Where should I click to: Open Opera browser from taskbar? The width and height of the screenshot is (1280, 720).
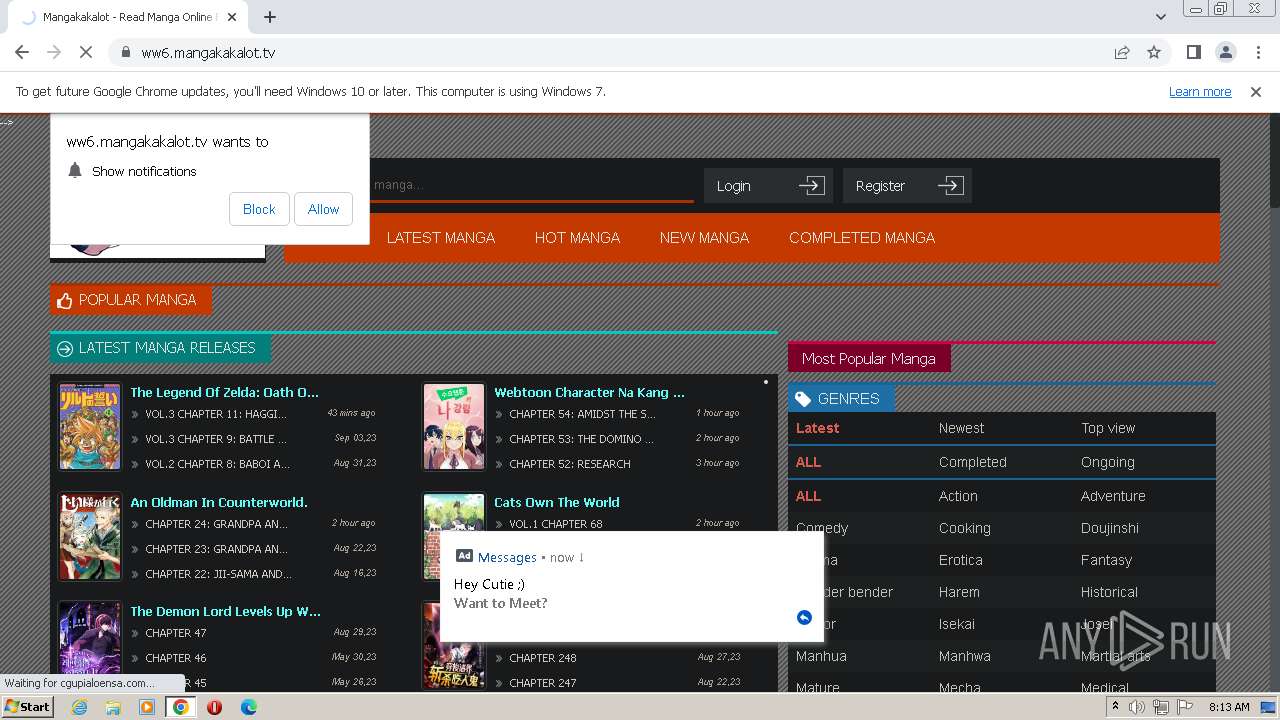coord(214,707)
